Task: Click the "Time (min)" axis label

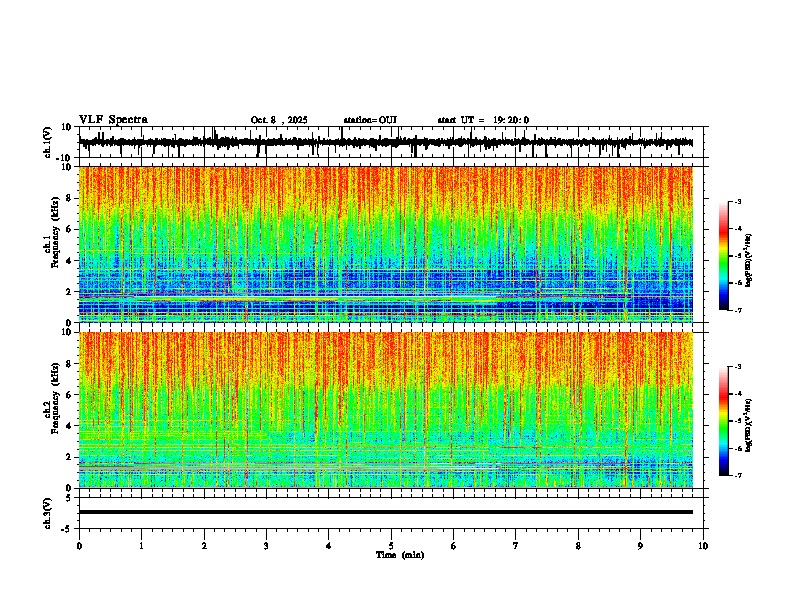Action: point(400,555)
